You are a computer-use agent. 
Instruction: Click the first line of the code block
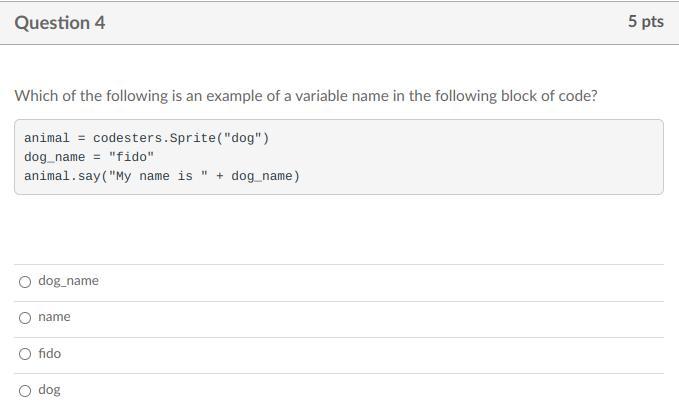click(147, 138)
